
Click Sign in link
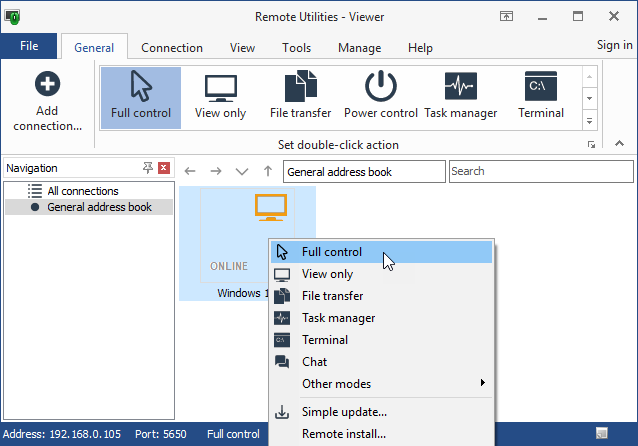(x=613, y=45)
